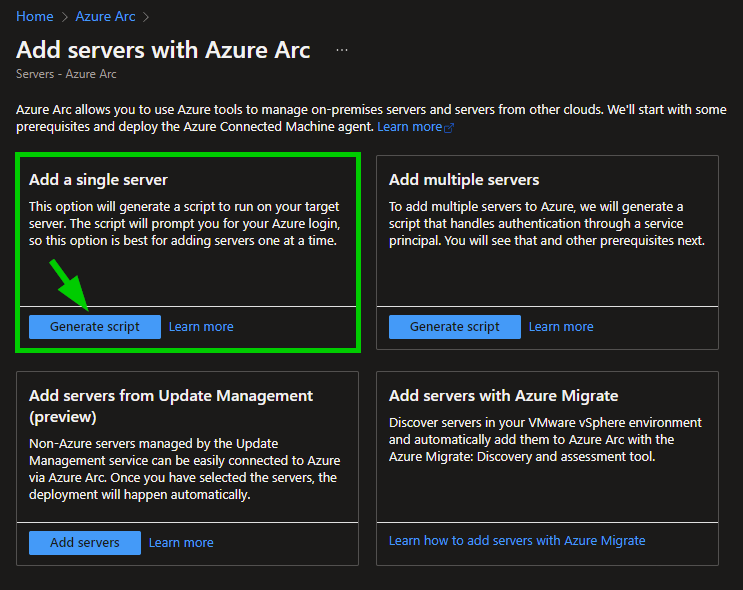Open the Azure Arc breadcrumb link
Image resolution: width=743 pixels, height=590 pixels.
(x=105, y=17)
